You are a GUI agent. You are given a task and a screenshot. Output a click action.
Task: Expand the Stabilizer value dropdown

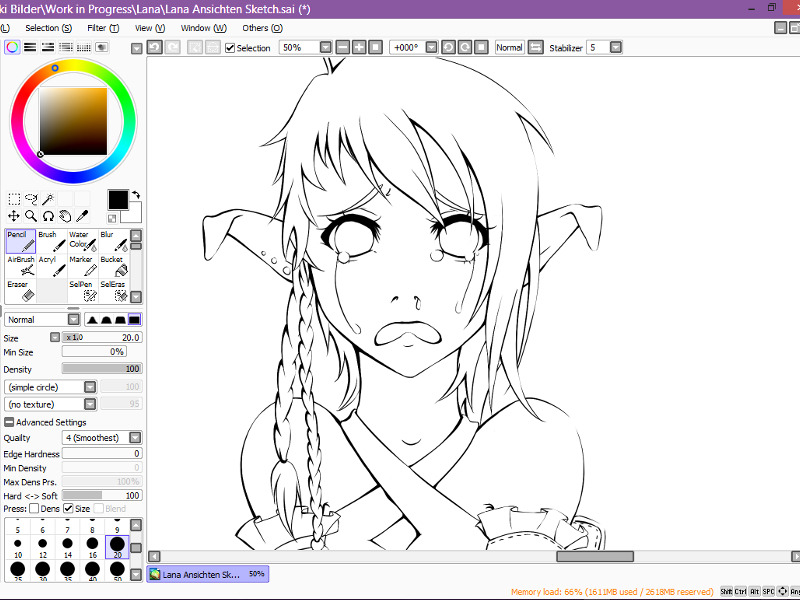tap(616, 47)
